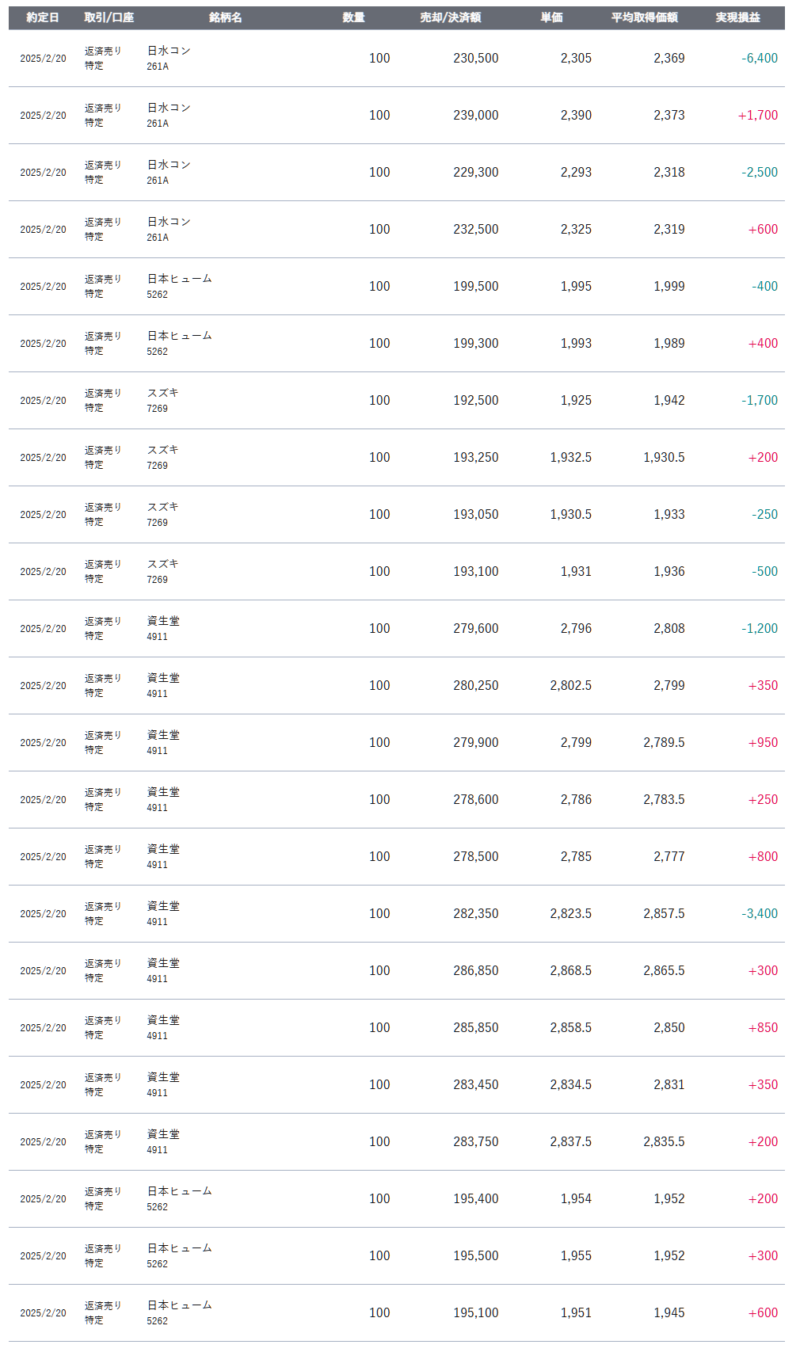800x1356 pixels.
Task: Sort by the 実現損益 column header
Action: pos(737,18)
